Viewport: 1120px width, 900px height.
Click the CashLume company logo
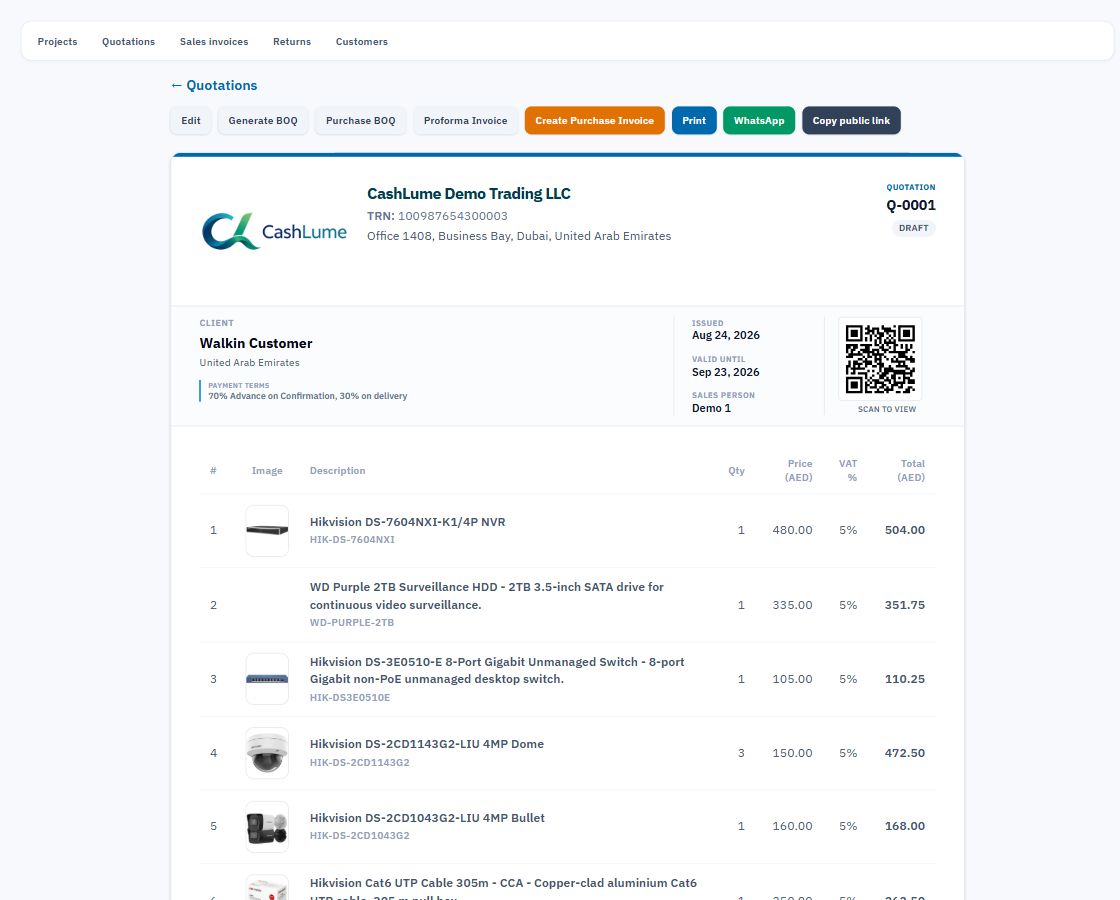[274, 231]
